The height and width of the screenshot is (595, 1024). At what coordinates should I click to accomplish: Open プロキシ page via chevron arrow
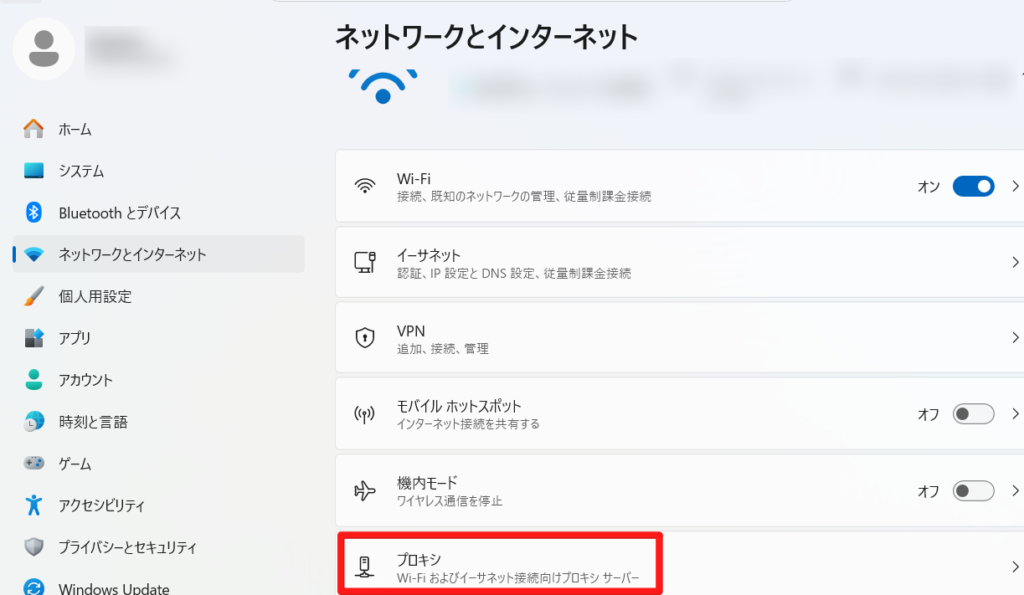tap(1015, 566)
